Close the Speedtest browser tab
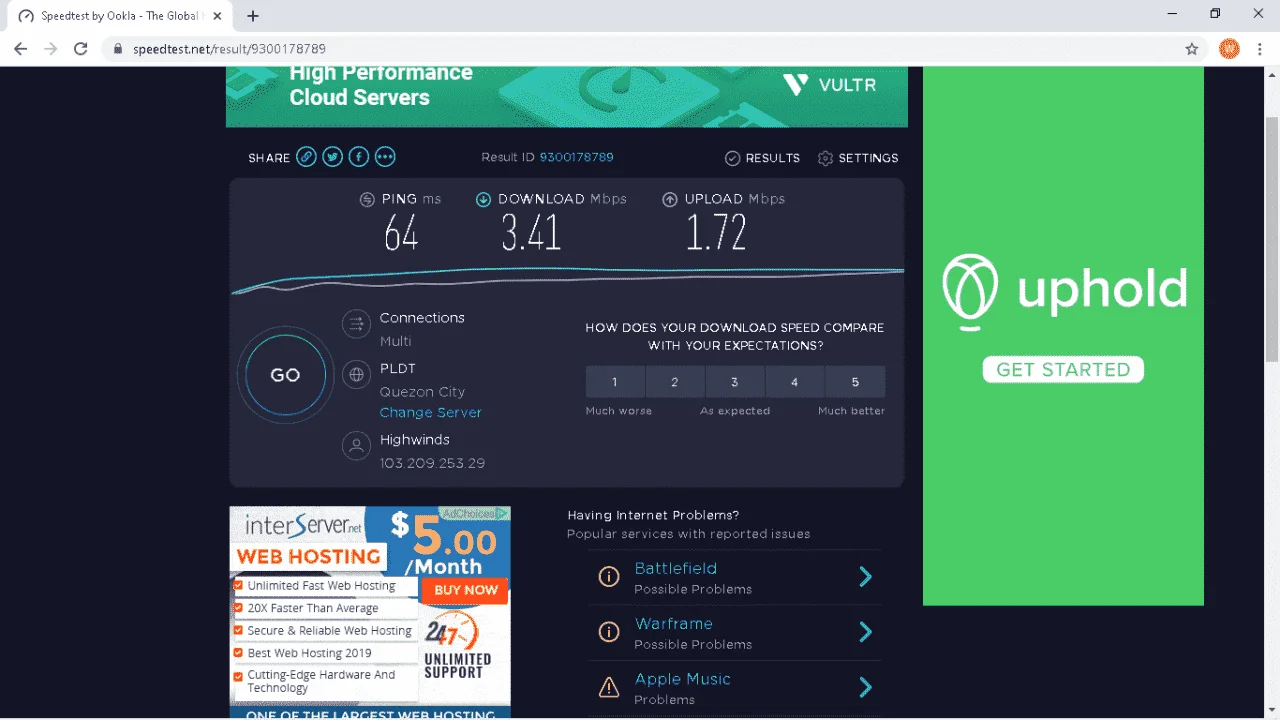 pos(218,16)
